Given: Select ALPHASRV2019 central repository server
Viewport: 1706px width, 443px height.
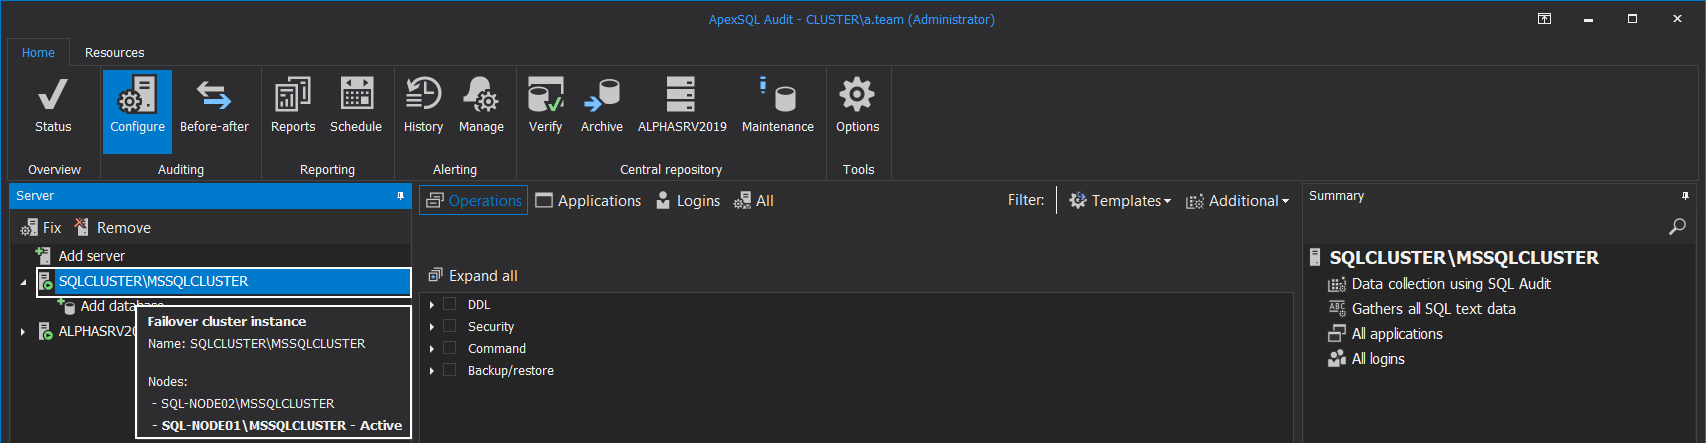Looking at the screenshot, I should pyautogui.click(x=682, y=106).
